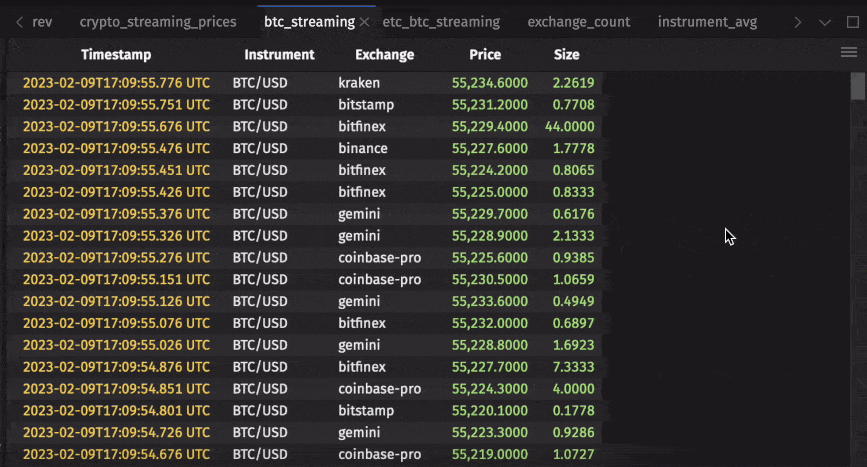Image resolution: width=867 pixels, height=467 pixels.
Task: Open the table options hamburger menu
Action: (x=849, y=53)
